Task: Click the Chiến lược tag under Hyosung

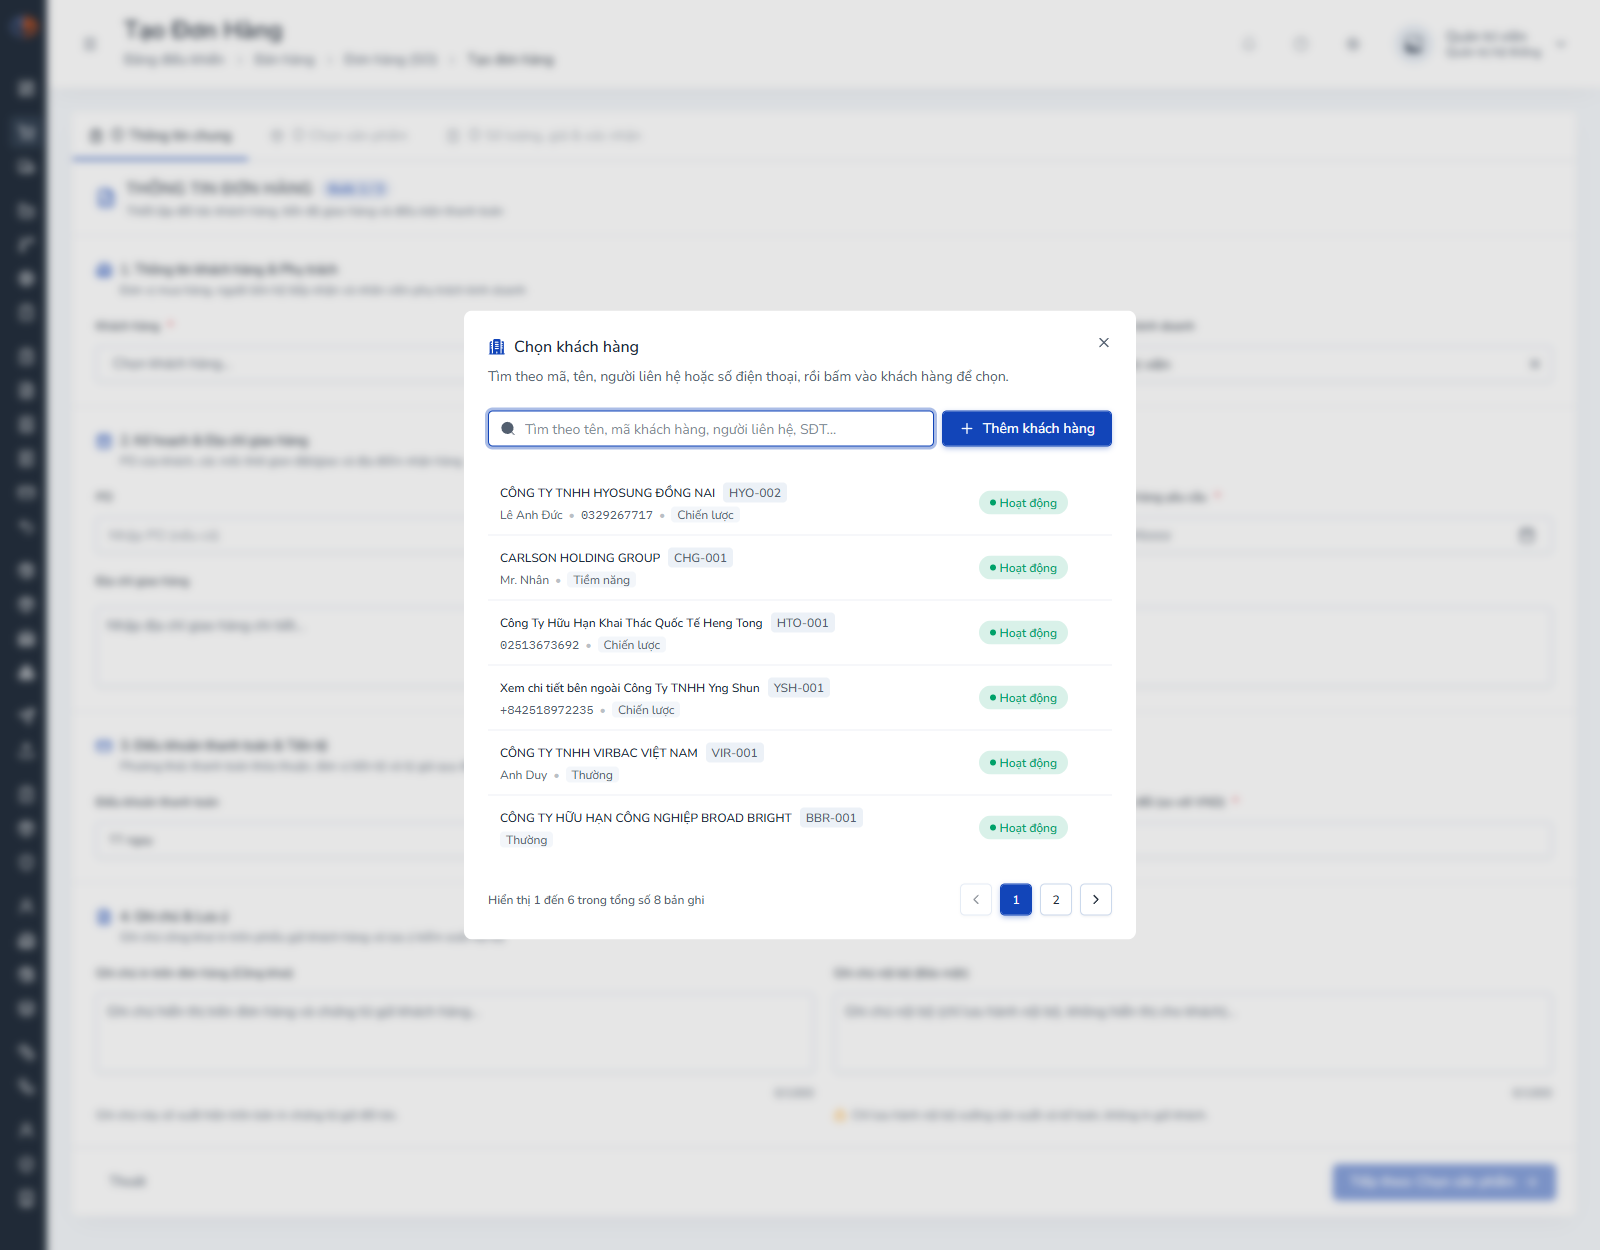Action: (705, 515)
